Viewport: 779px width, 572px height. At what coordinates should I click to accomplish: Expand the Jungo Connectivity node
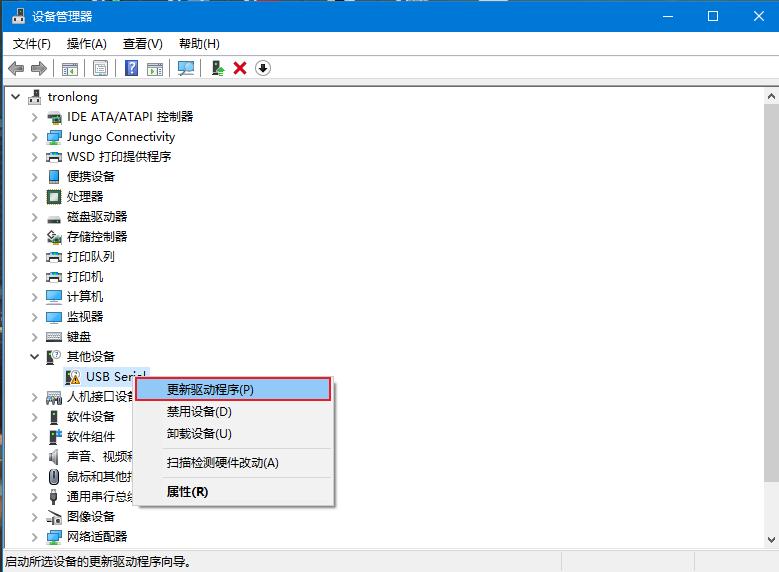click(34, 137)
